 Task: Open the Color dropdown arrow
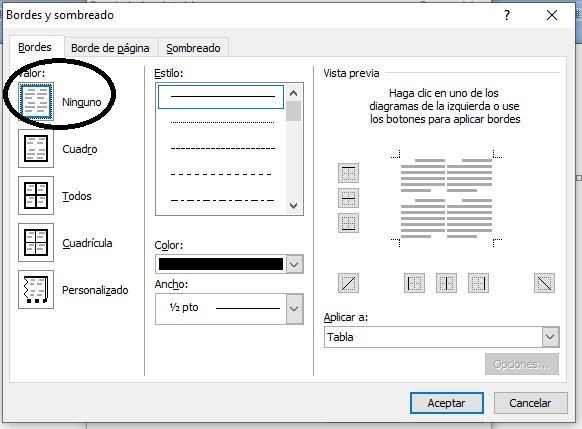coord(294,264)
